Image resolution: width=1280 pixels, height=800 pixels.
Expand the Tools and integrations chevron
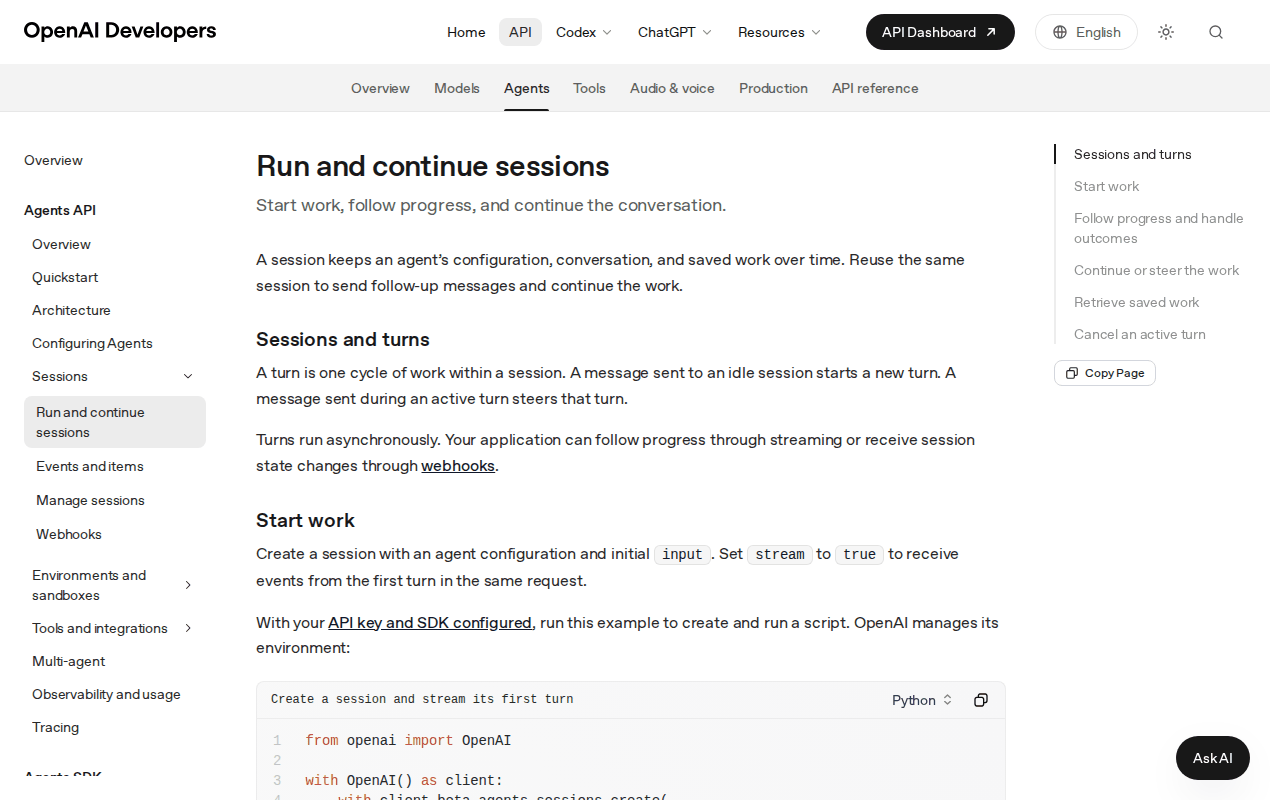click(x=188, y=628)
